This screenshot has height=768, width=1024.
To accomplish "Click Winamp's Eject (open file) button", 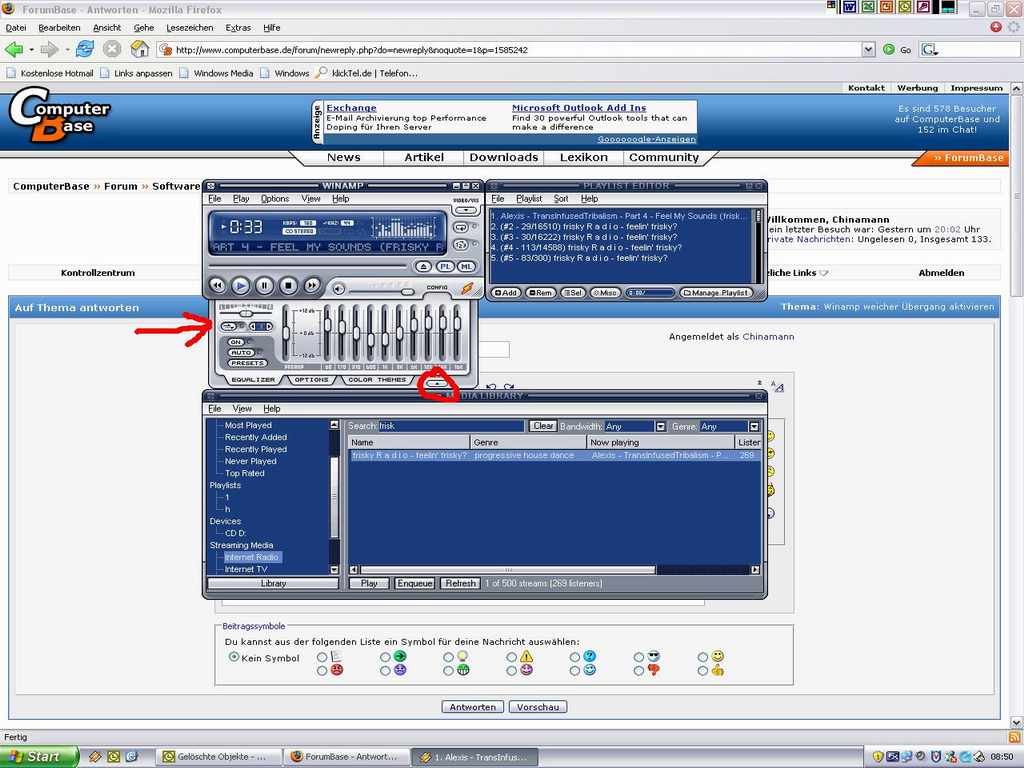I will pos(423,266).
